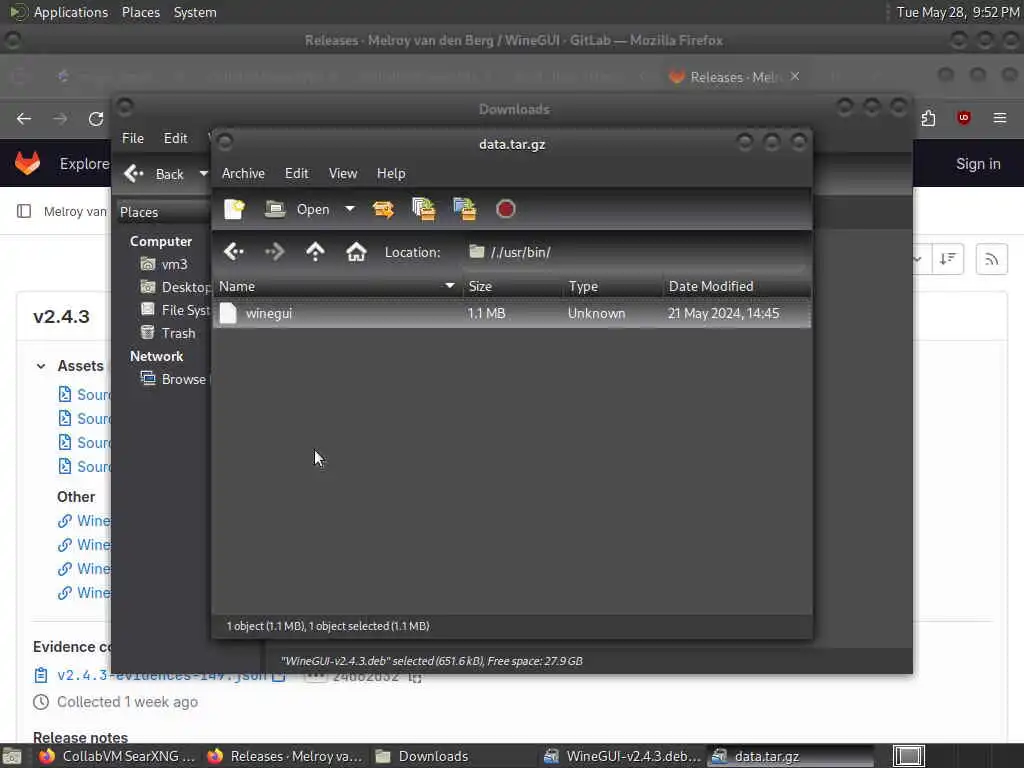Sort by Name column header
This screenshot has height=768, width=1024.
337,286
